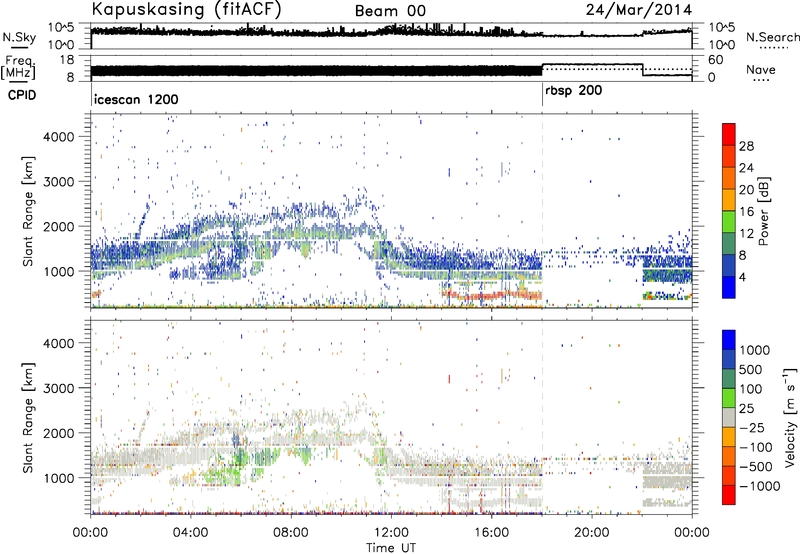The width and height of the screenshot is (800, 554).
Task: Click the '1000' tick on velocity panel range axis
Action: tap(60, 478)
